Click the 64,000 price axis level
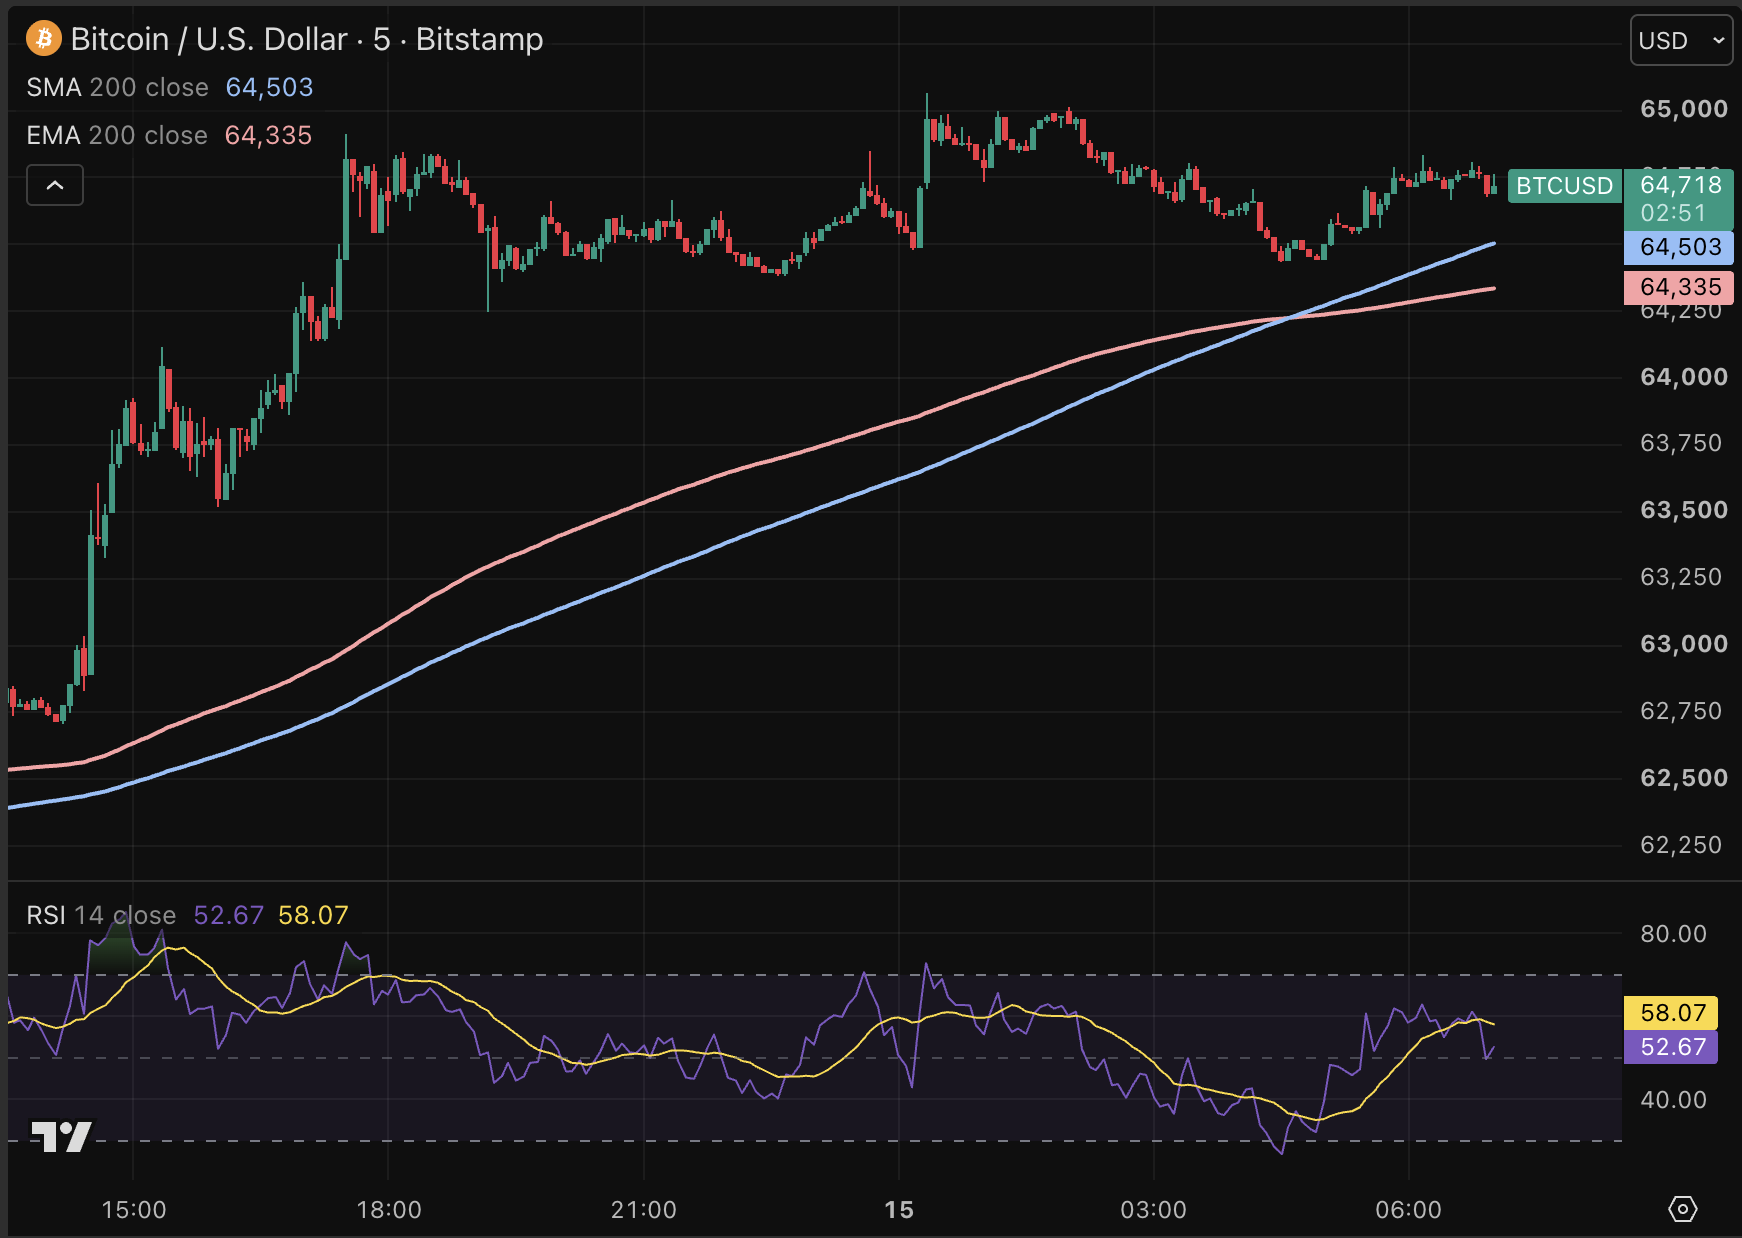The width and height of the screenshot is (1742, 1238). point(1684,377)
